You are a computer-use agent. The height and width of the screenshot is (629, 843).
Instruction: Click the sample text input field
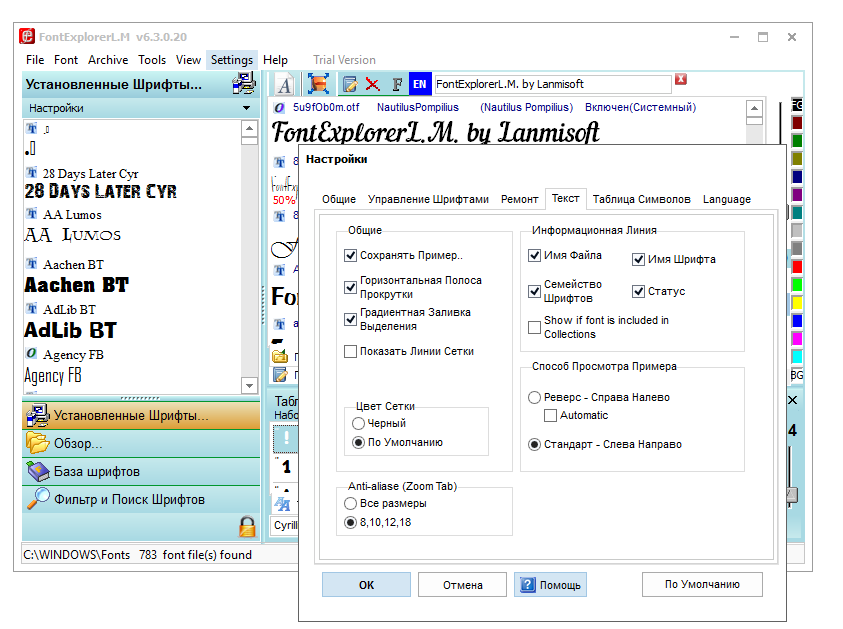[x=553, y=84]
